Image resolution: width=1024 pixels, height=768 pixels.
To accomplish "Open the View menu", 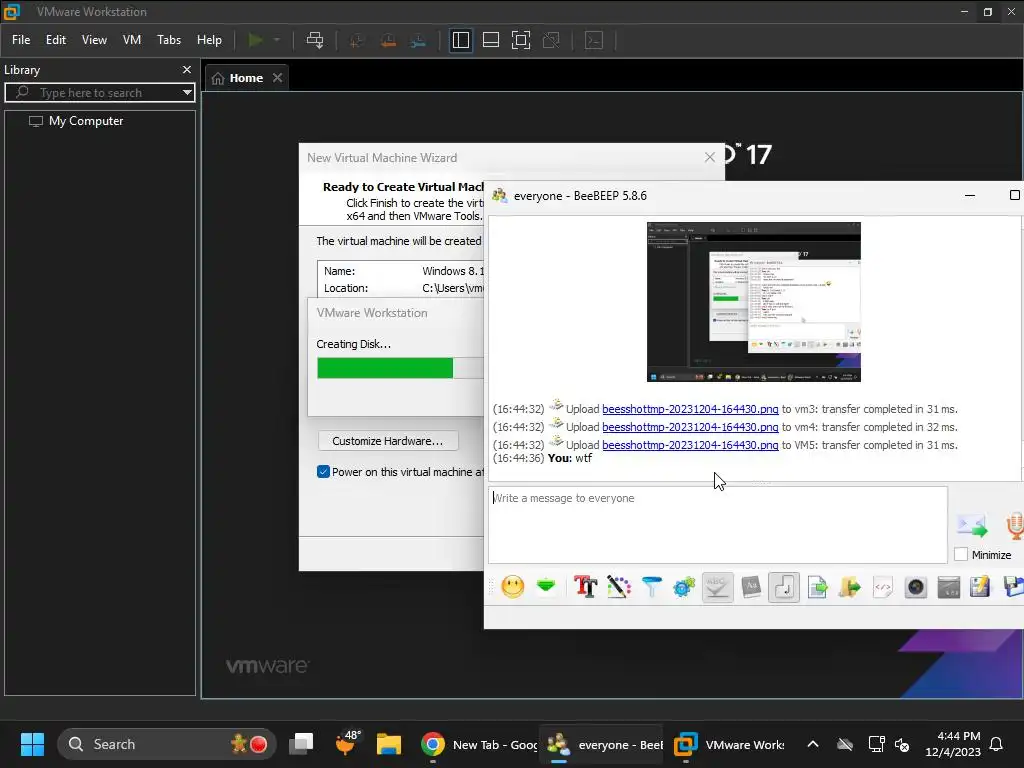I will [94, 40].
